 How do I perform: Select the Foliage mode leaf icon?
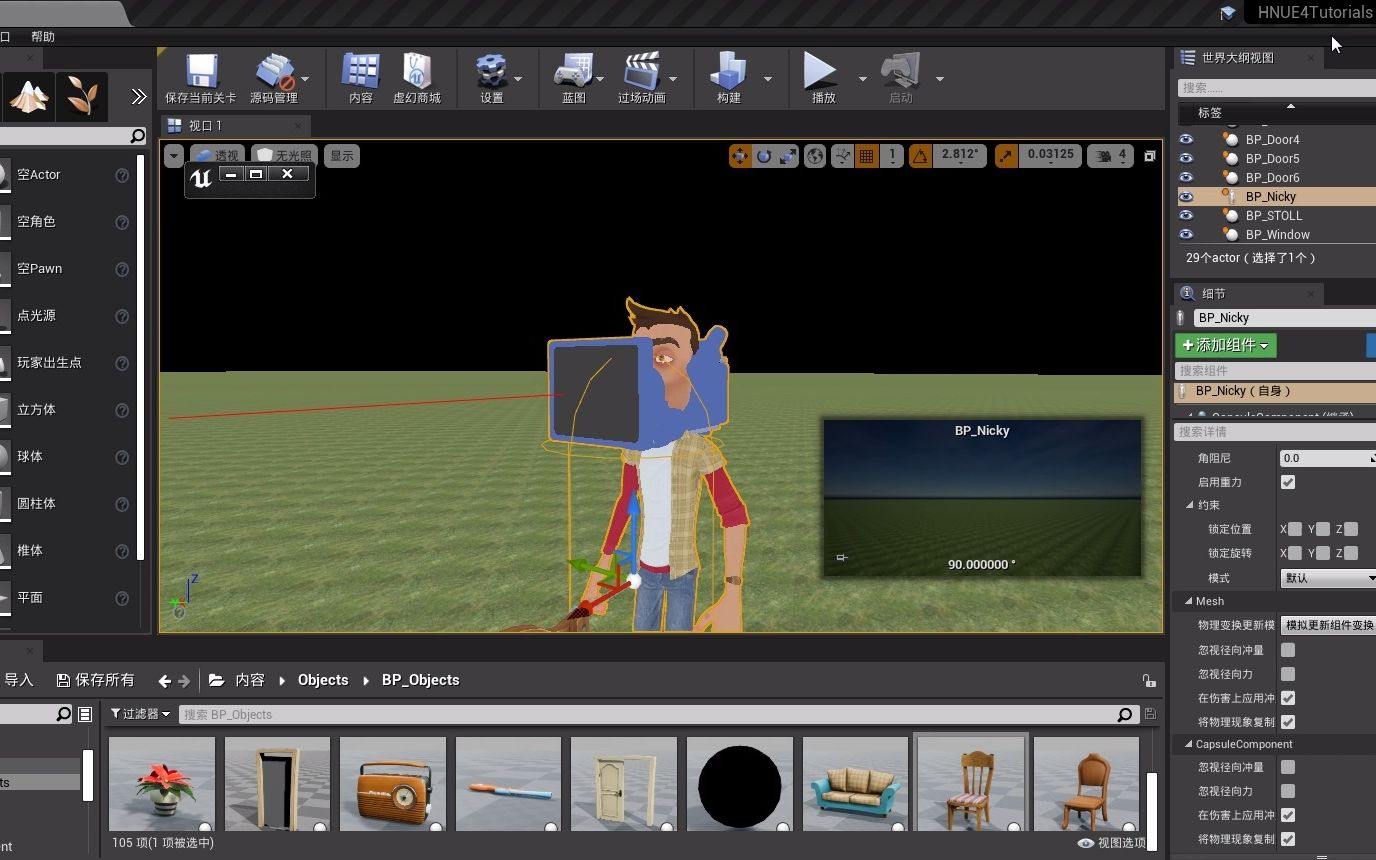81,96
